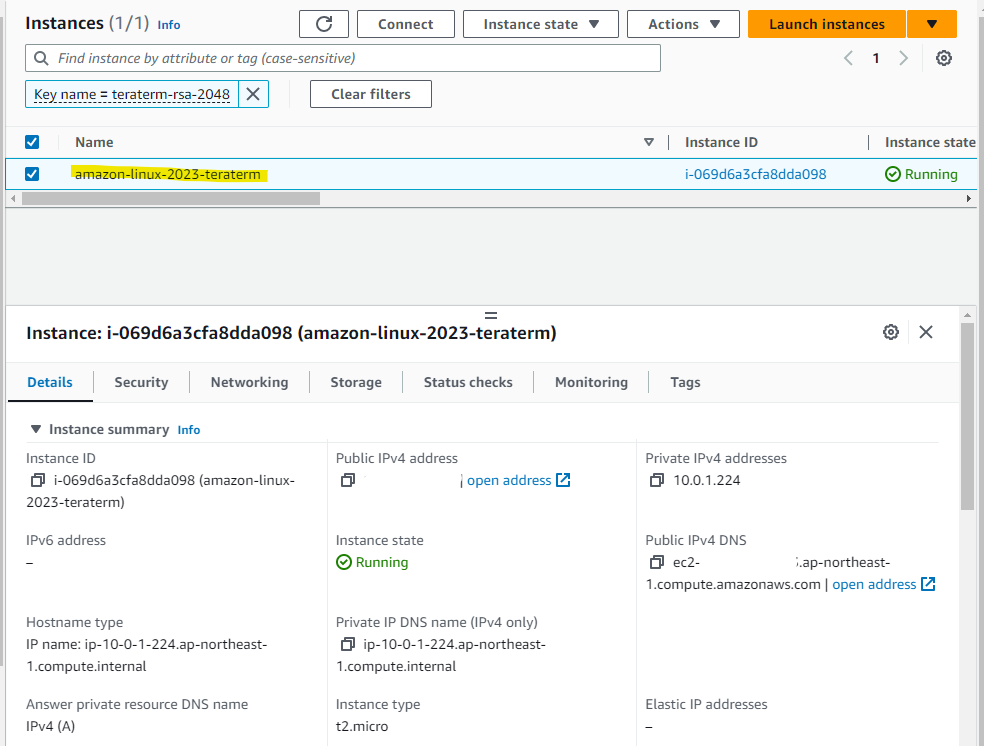Collapse the Instance summary section
Image resolution: width=984 pixels, height=746 pixels.
[36, 428]
